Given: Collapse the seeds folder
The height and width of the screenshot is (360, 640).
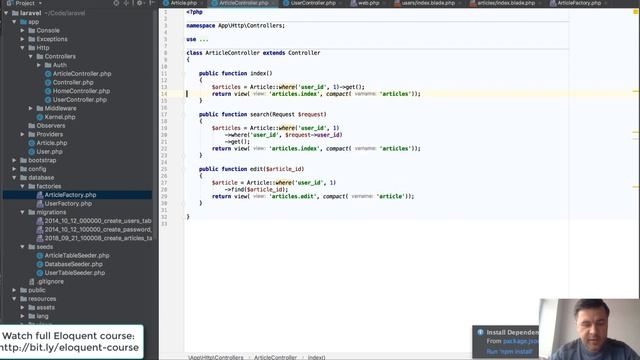Looking at the screenshot, I should 22,247.
